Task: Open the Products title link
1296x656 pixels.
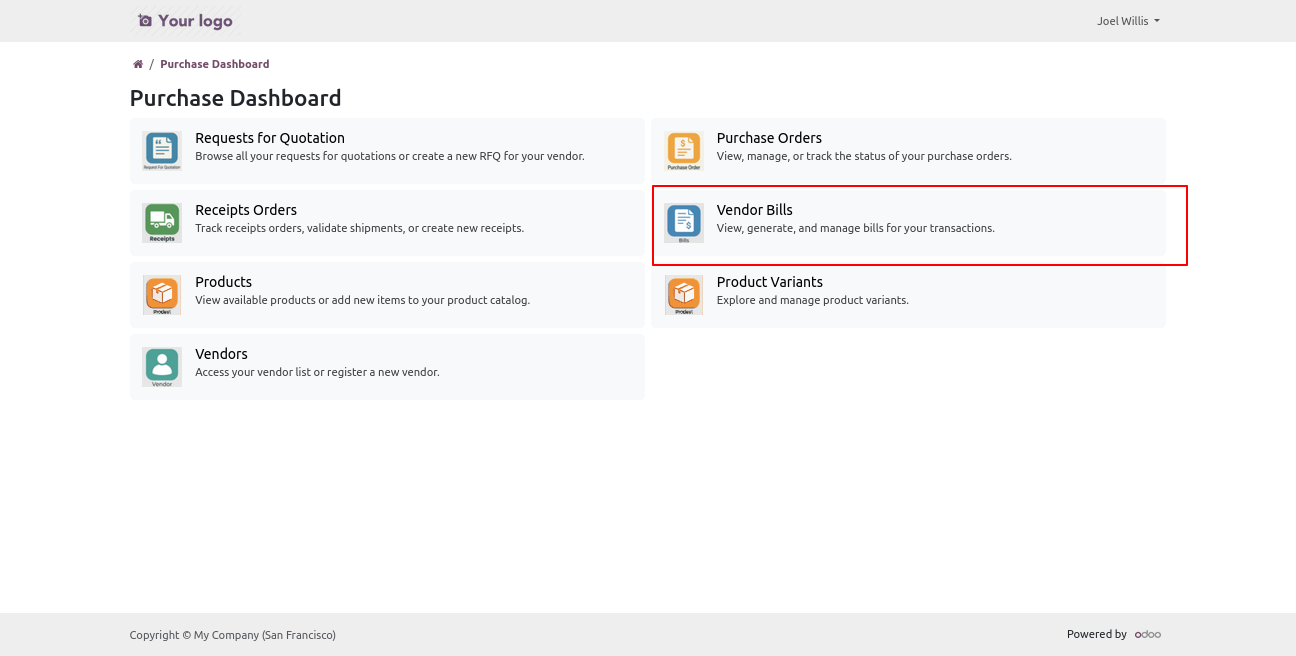Action: (x=223, y=282)
